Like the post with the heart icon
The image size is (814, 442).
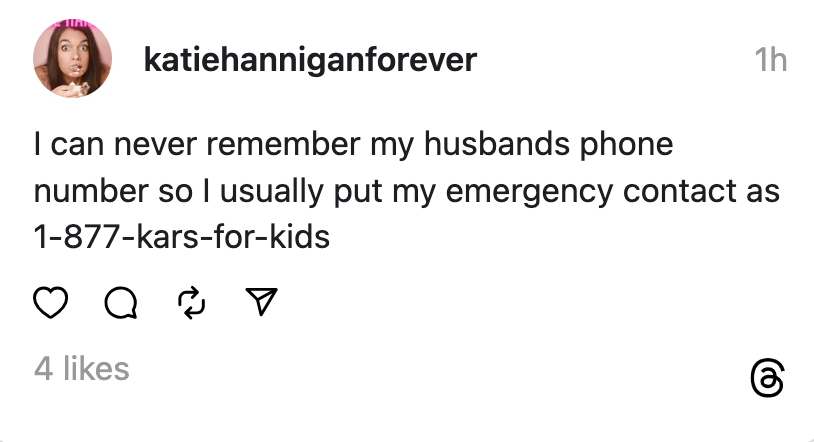pyautogui.click(x=51, y=302)
